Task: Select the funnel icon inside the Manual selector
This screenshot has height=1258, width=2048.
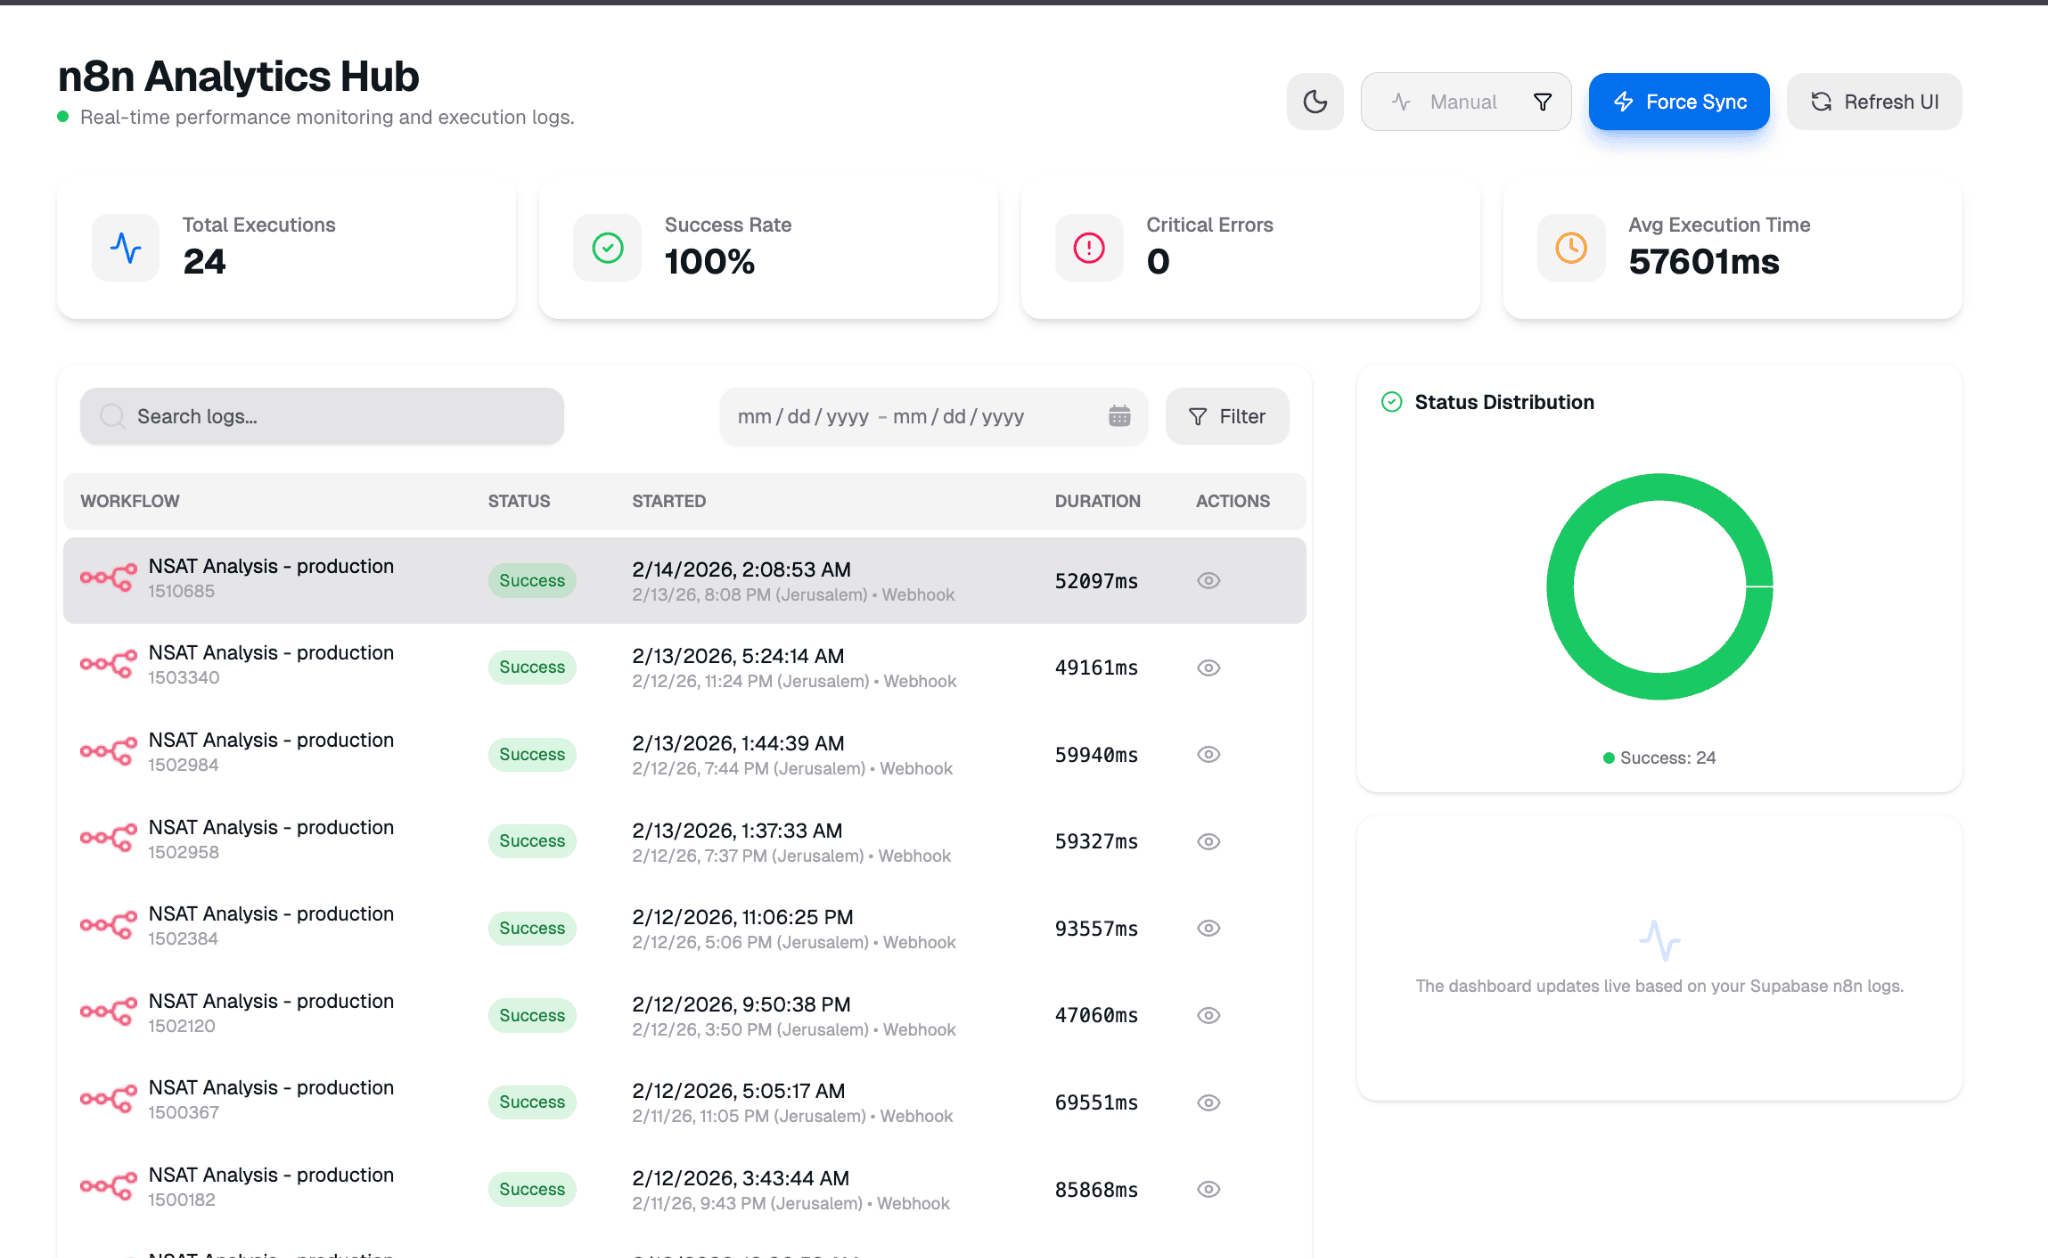Action: pos(1541,101)
